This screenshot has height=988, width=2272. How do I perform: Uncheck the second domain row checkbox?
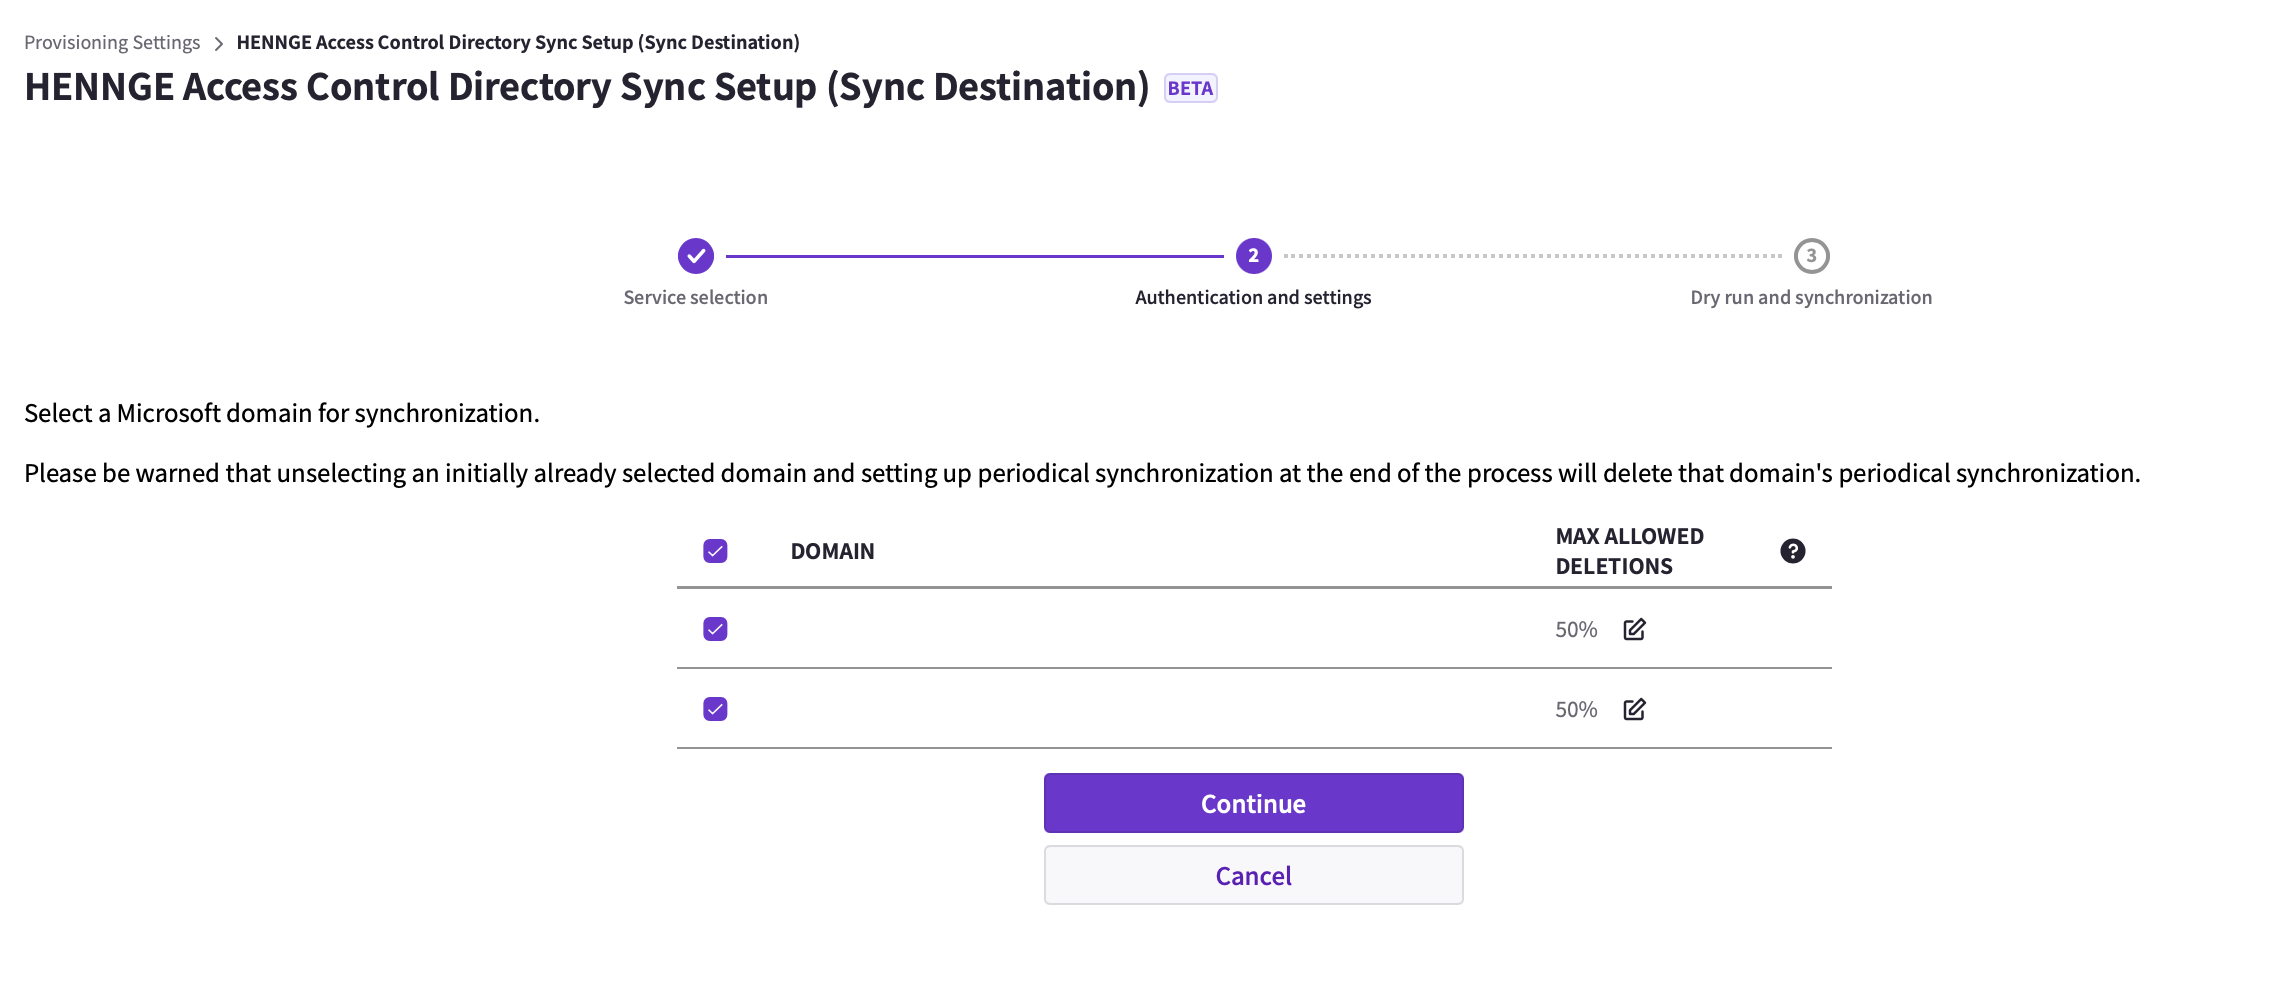[x=715, y=709]
